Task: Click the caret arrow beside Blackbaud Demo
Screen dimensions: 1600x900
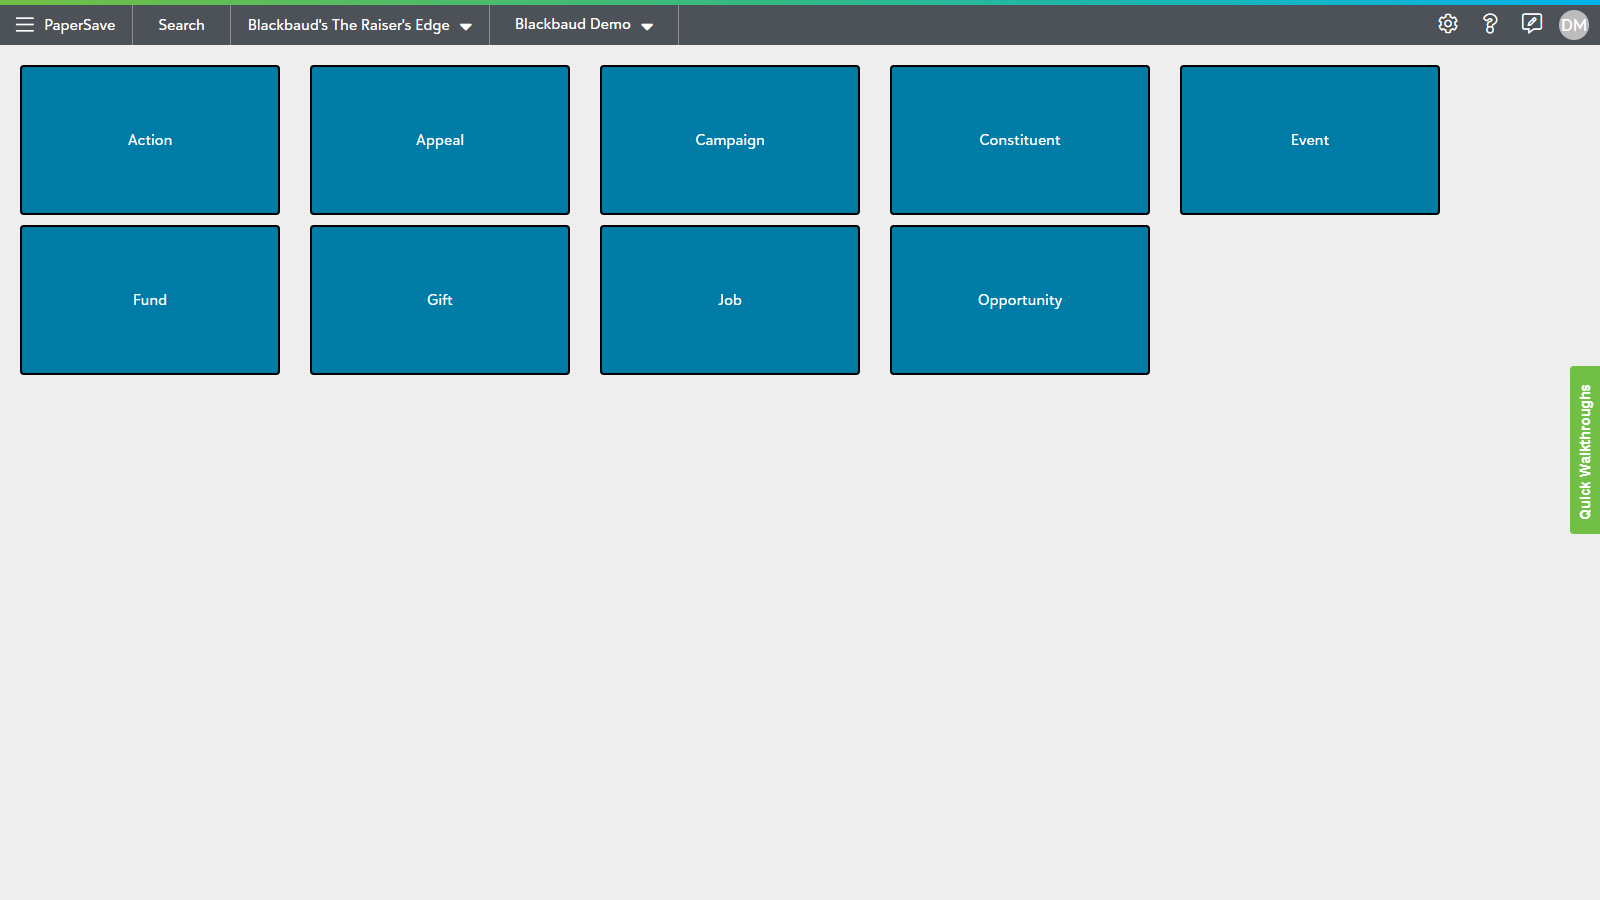Action: [647, 27]
